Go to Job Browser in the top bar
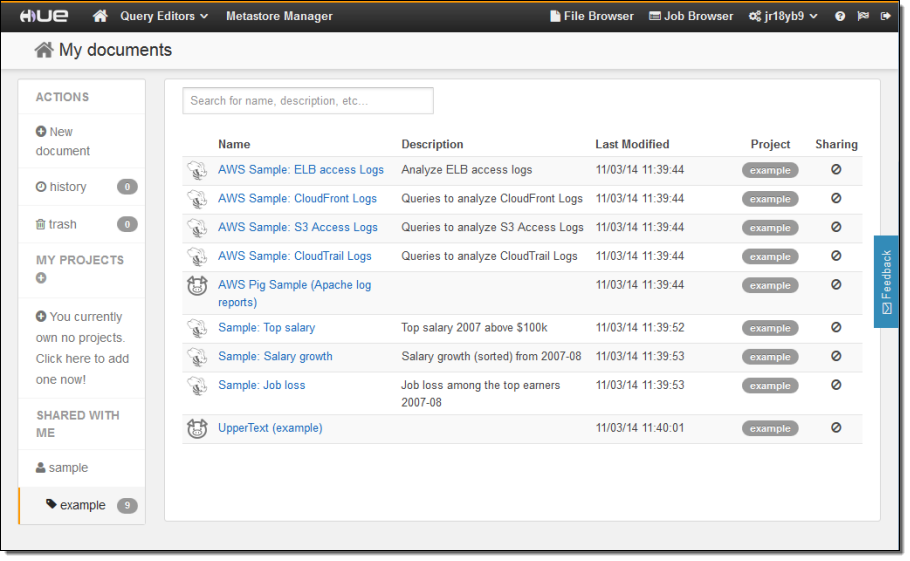910x561 pixels. click(x=691, y=16)
